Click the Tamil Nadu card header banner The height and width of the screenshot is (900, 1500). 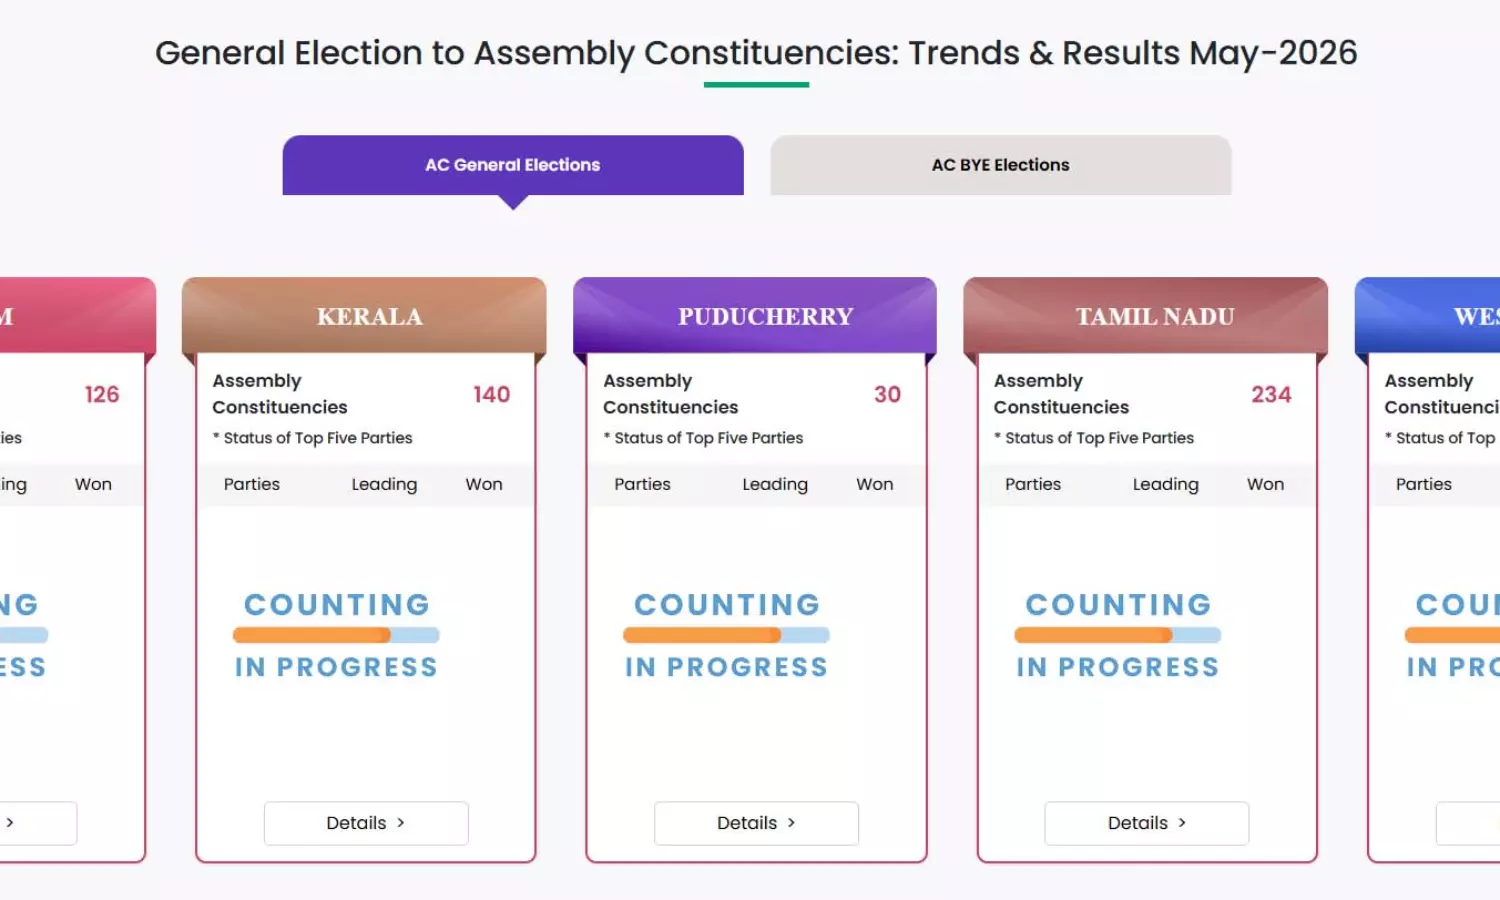[1146, 316]
